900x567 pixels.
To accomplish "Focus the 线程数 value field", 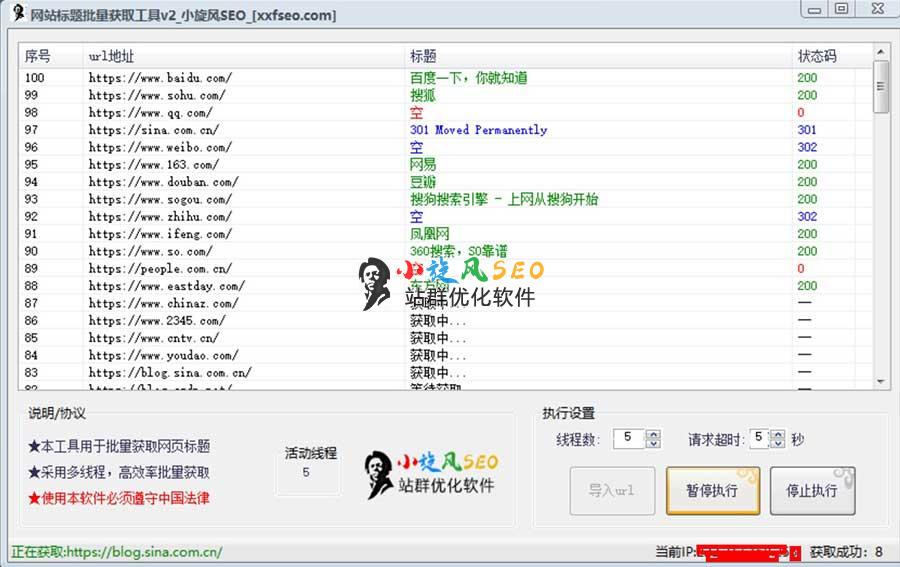I will pyautogui.click(x=630, y=439).
